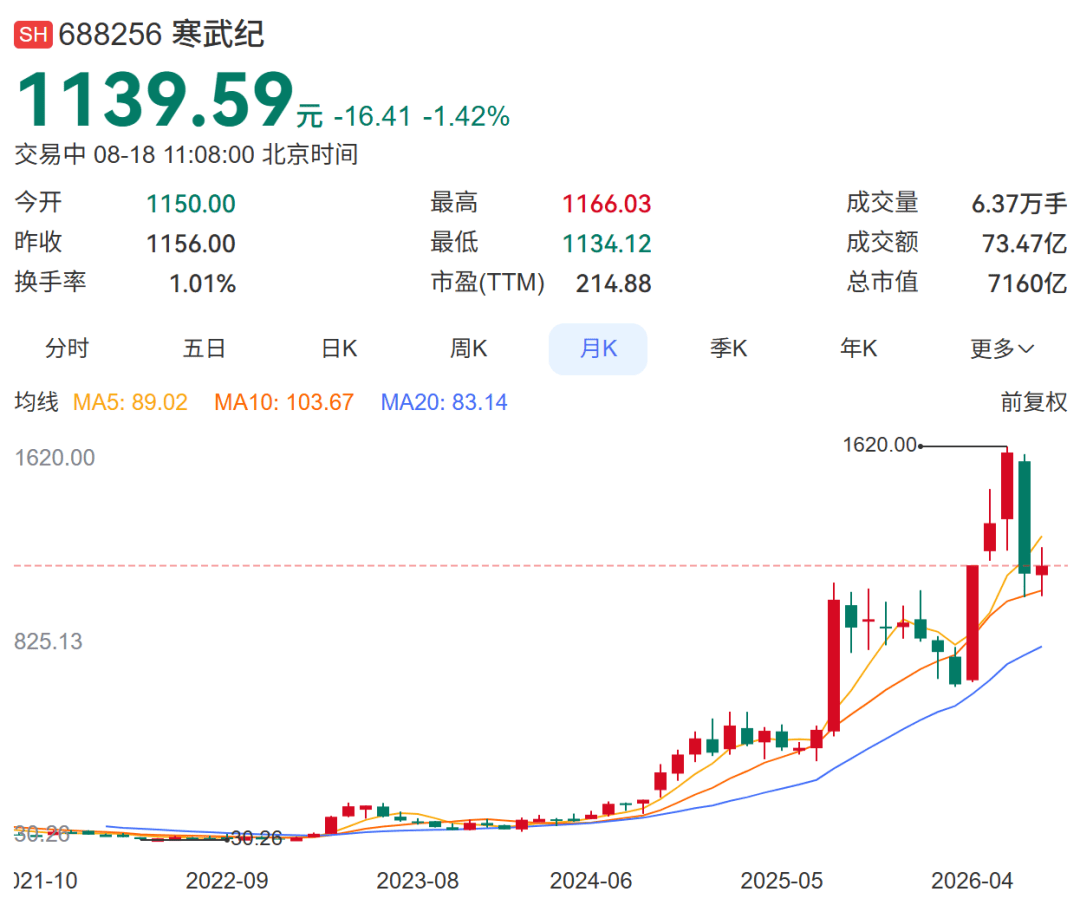Click the 均线 indicator label
Viewport: 1080px width, 905px height.
coord(37,402)
